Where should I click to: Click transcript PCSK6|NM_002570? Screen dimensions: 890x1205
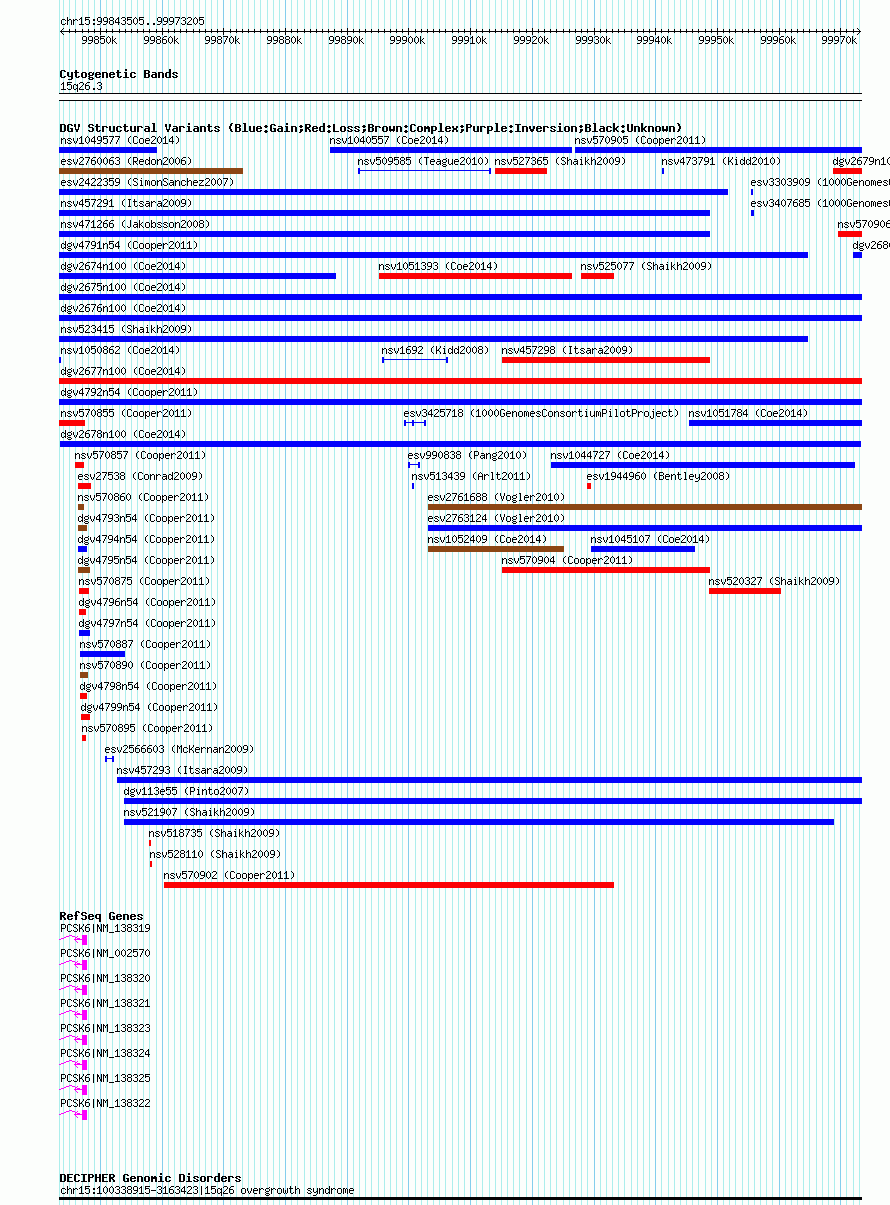[x=105, y=954]
